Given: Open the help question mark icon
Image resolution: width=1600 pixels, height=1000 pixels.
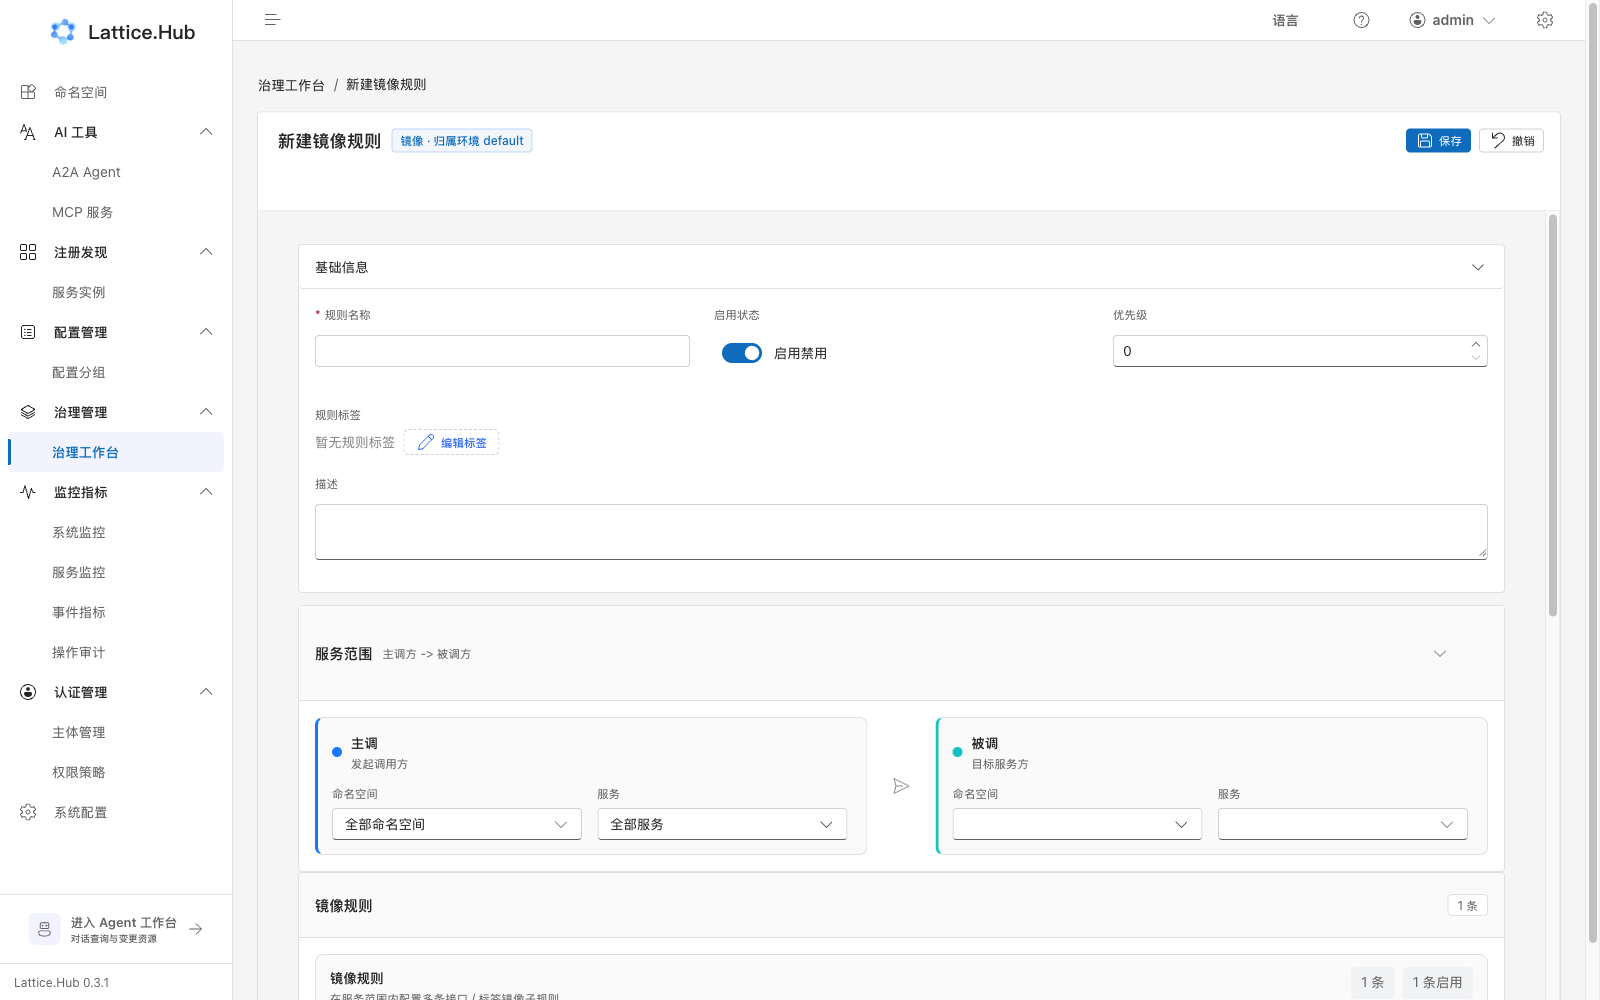Looking at the screenshot, I should (1361, 20).
